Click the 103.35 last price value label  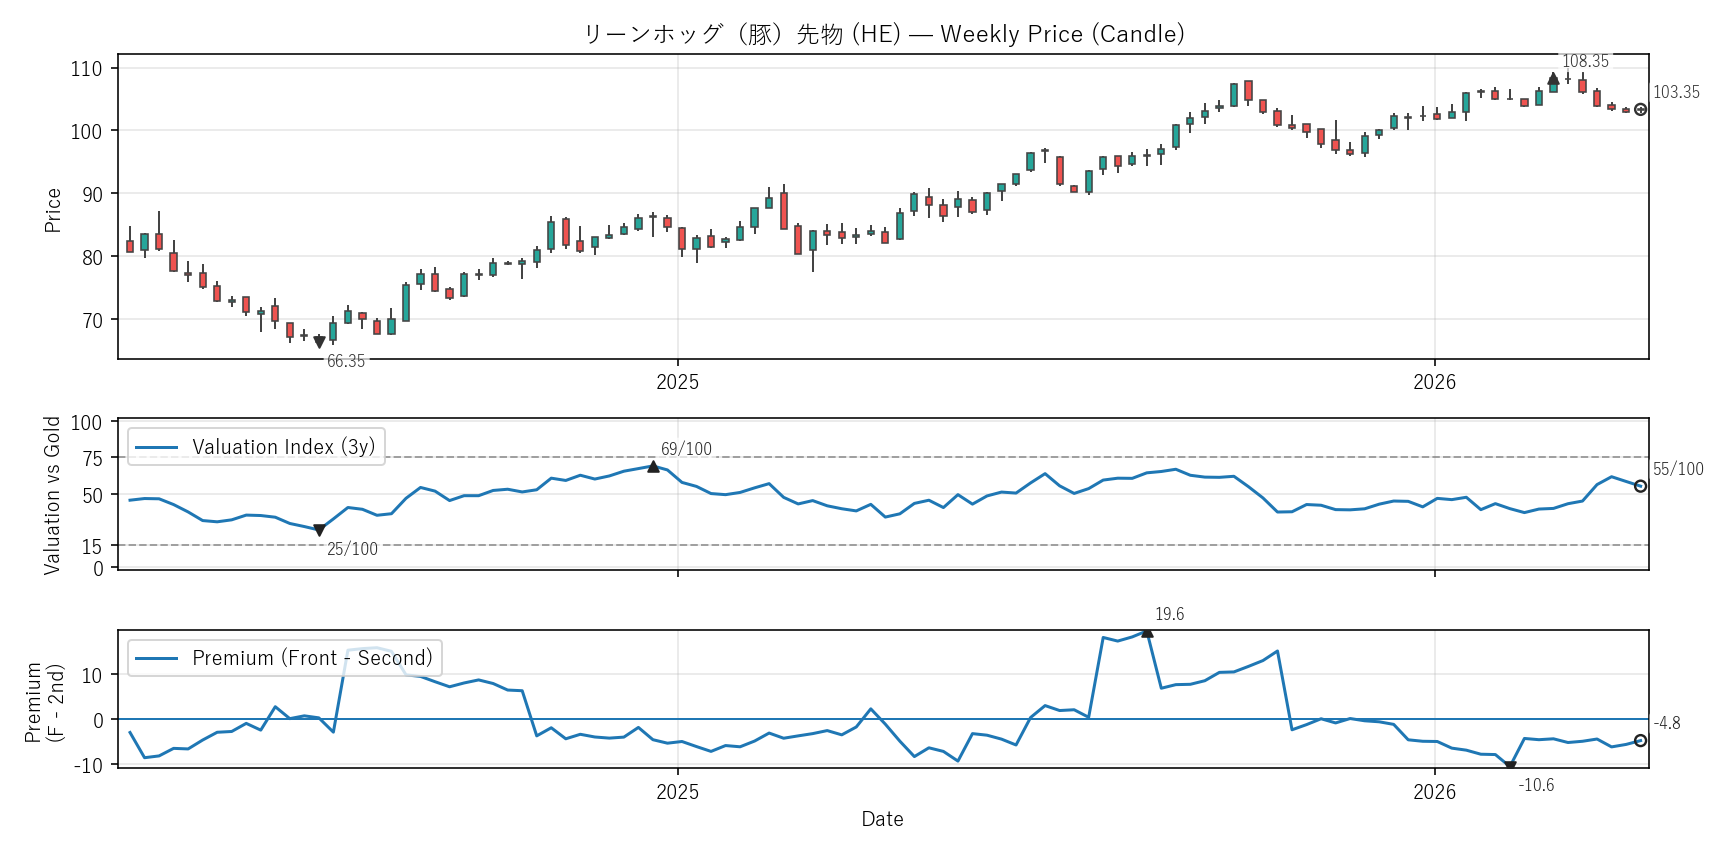(1676, 92)
